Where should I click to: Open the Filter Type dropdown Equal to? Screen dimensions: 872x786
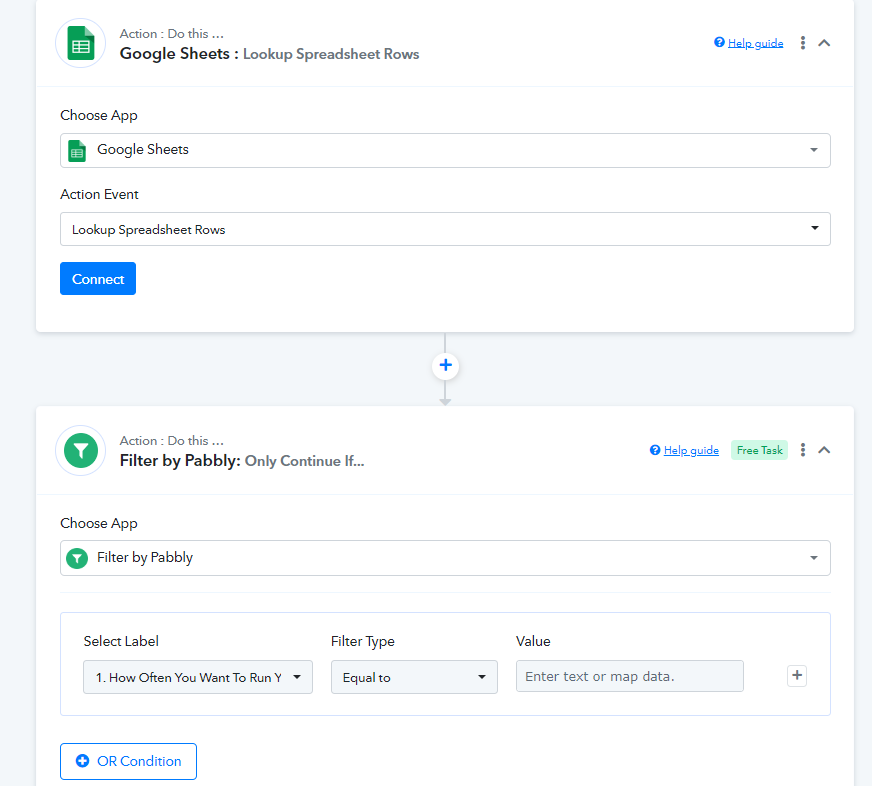pyautogui.click(x=414, y=677)
